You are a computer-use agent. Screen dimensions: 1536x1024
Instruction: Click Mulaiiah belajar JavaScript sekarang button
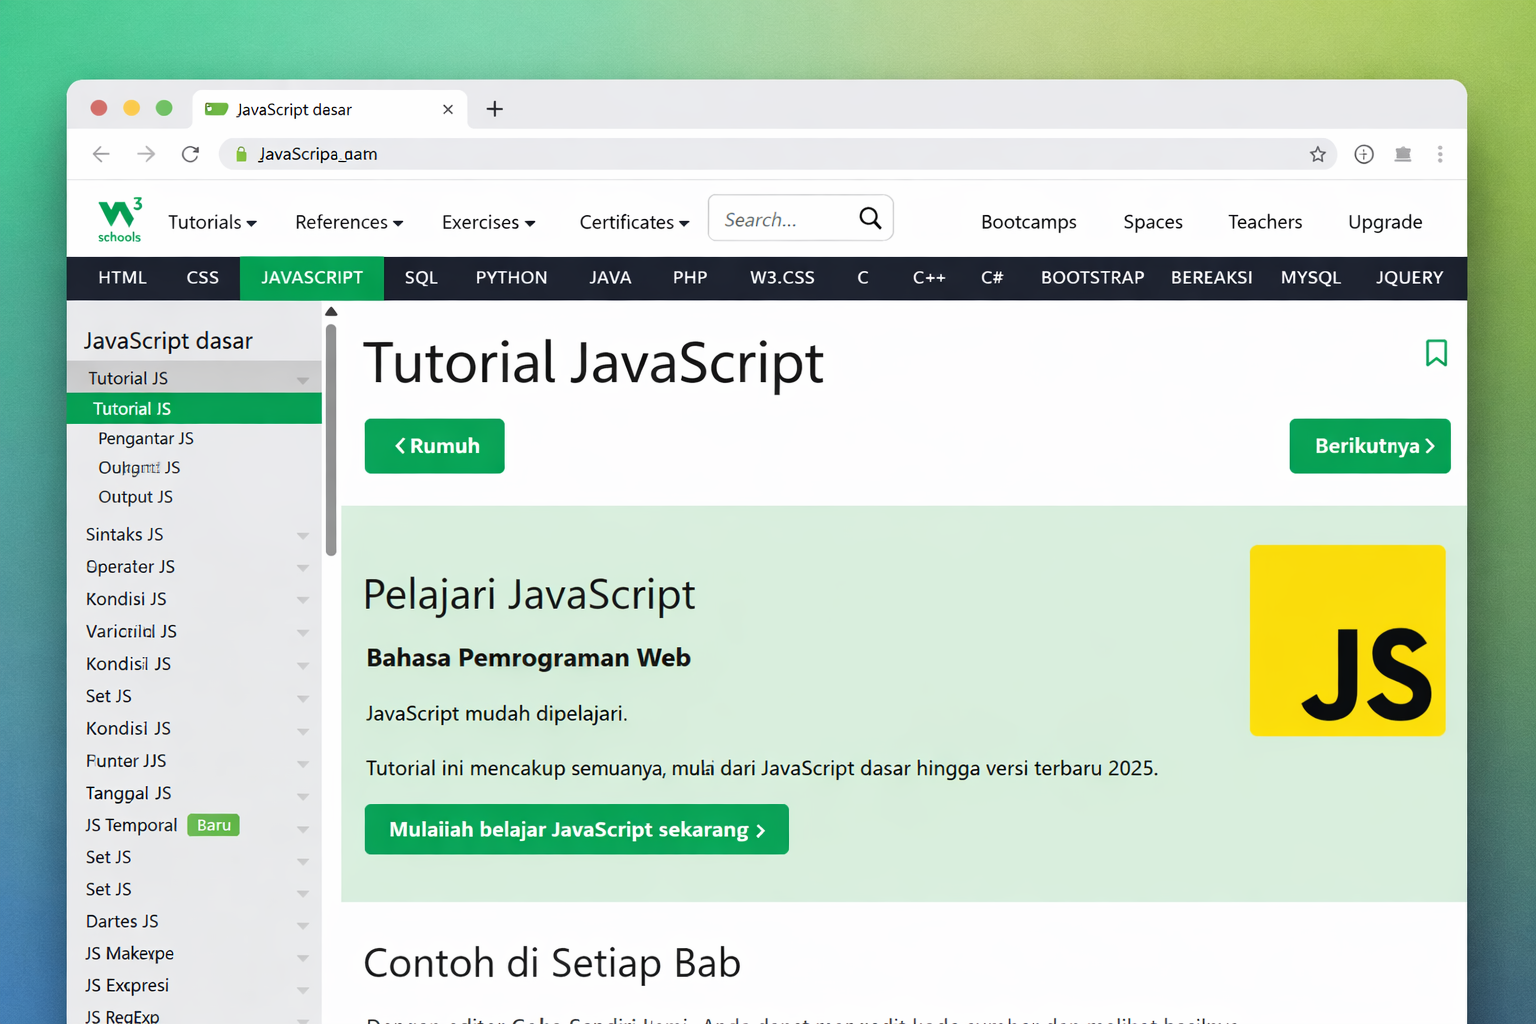point(576,829)
